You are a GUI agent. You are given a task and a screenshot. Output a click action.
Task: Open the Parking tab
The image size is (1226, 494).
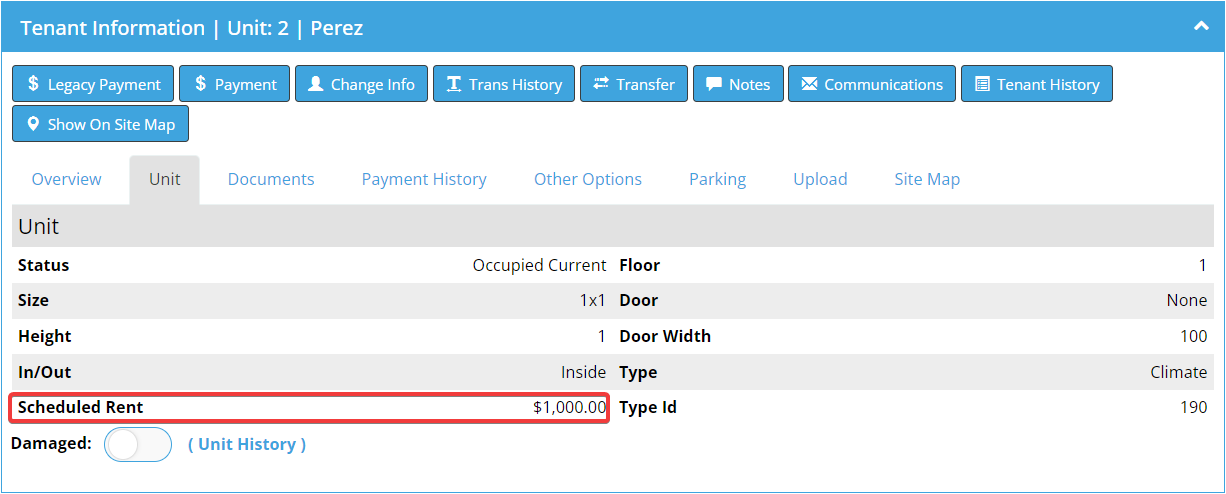click(717, 179)
